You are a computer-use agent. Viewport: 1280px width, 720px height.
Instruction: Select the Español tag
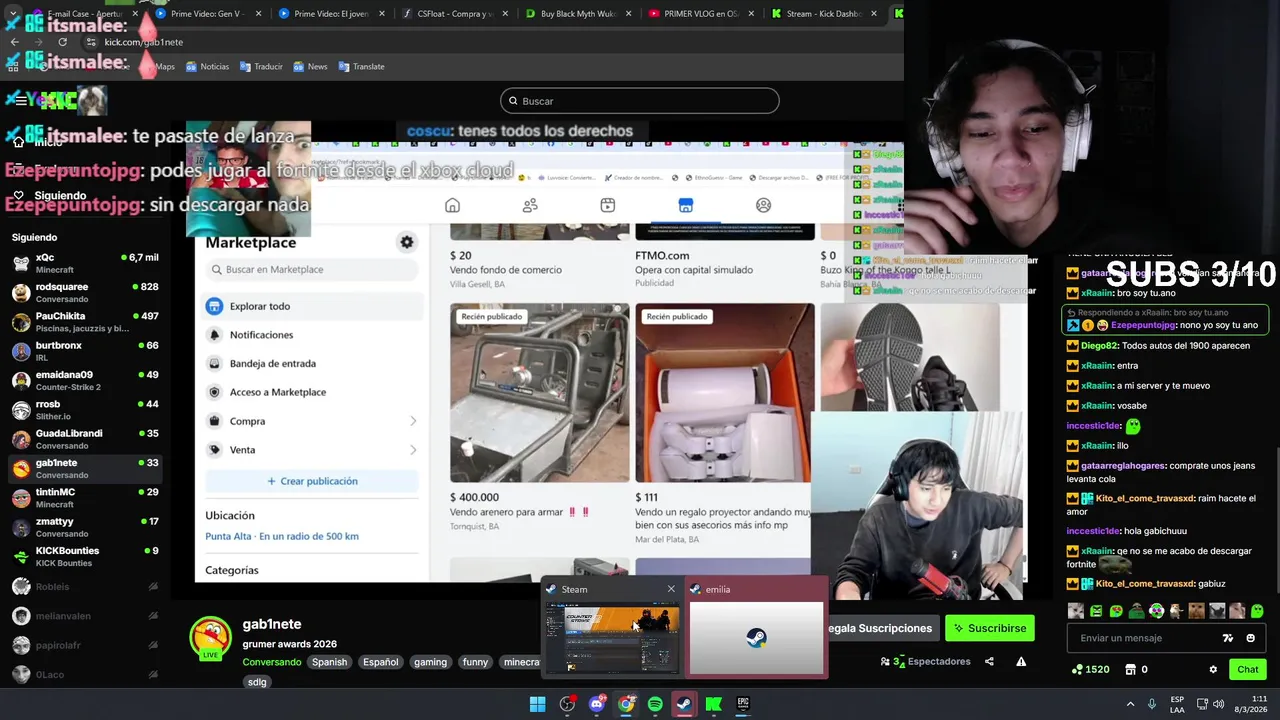point(380,662)
